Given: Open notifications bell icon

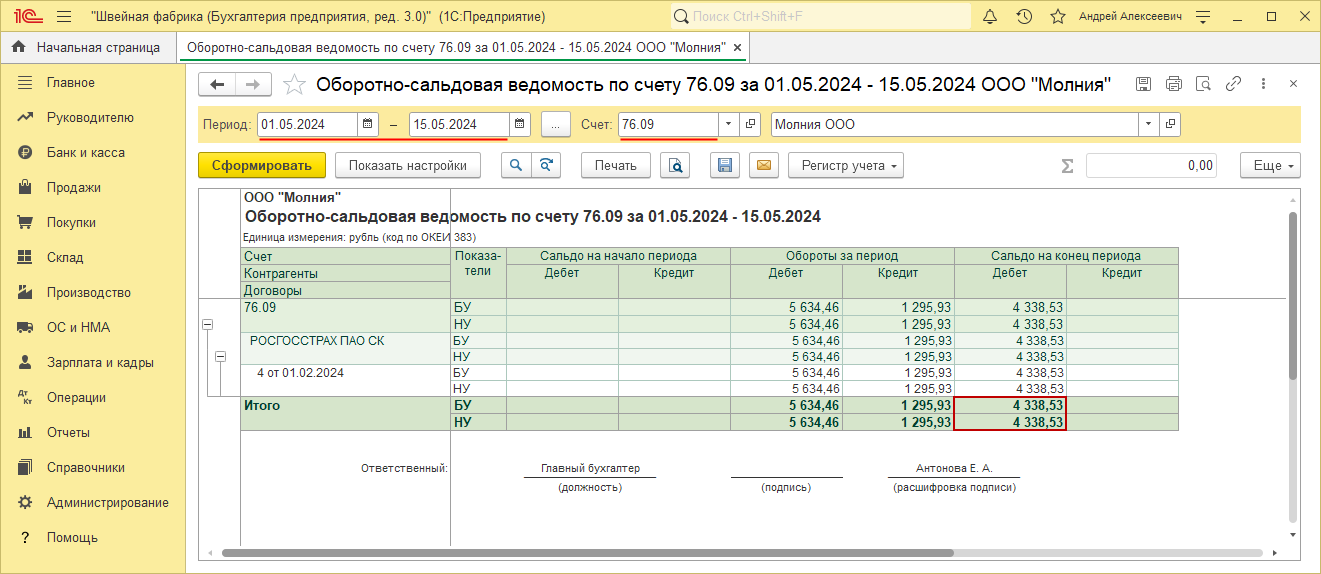Looking at the screenshot, I should (x=990, y=17).
